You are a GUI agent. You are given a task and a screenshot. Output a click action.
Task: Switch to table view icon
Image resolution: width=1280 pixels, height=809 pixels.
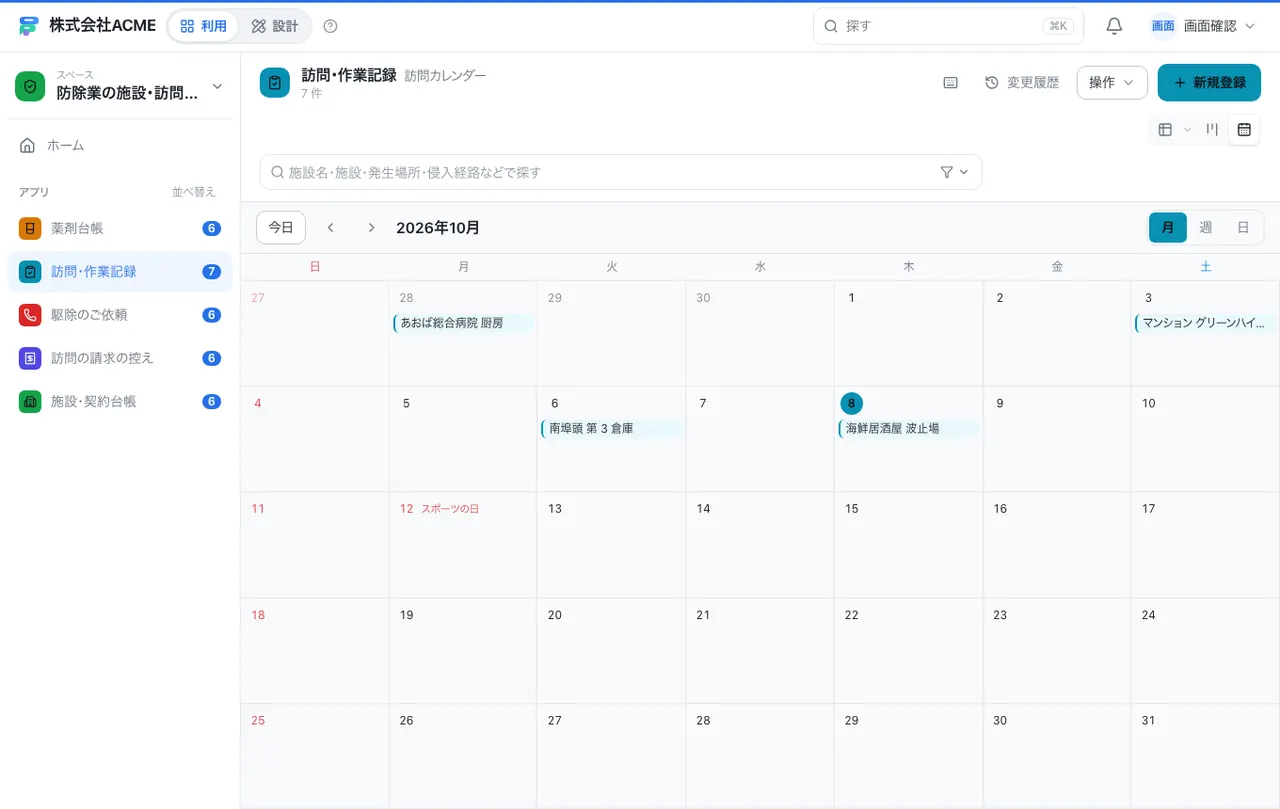tap(1165, 129)
